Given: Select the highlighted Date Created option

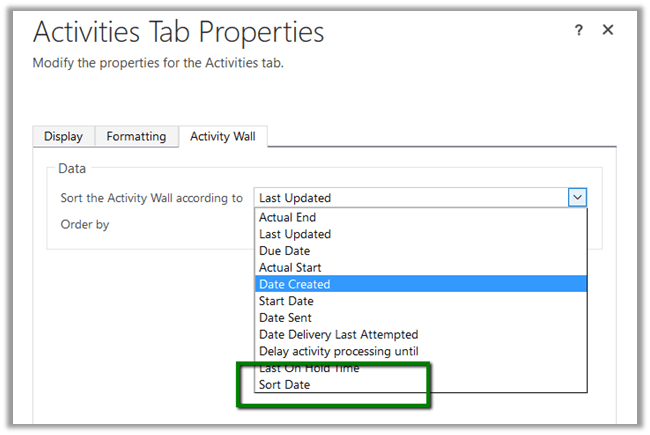Looking at the screenshot, I should click(295, 284).
